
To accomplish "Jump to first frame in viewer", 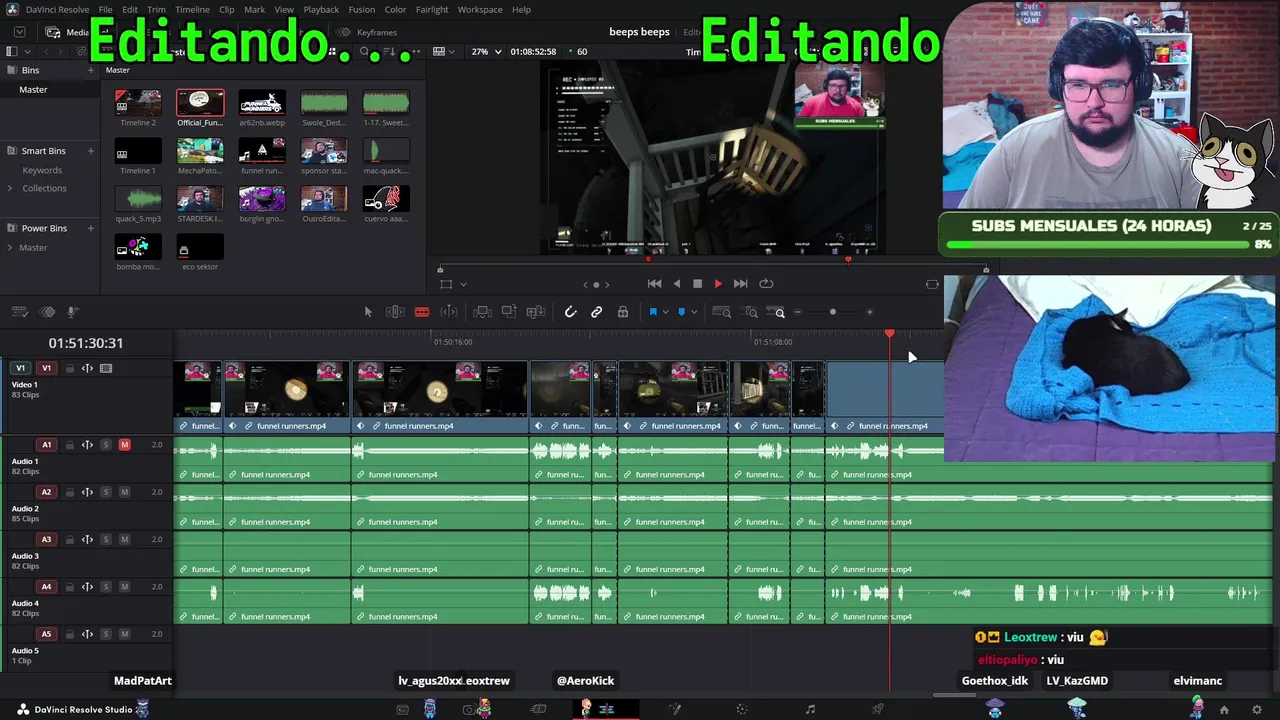I will click(654, 284).
